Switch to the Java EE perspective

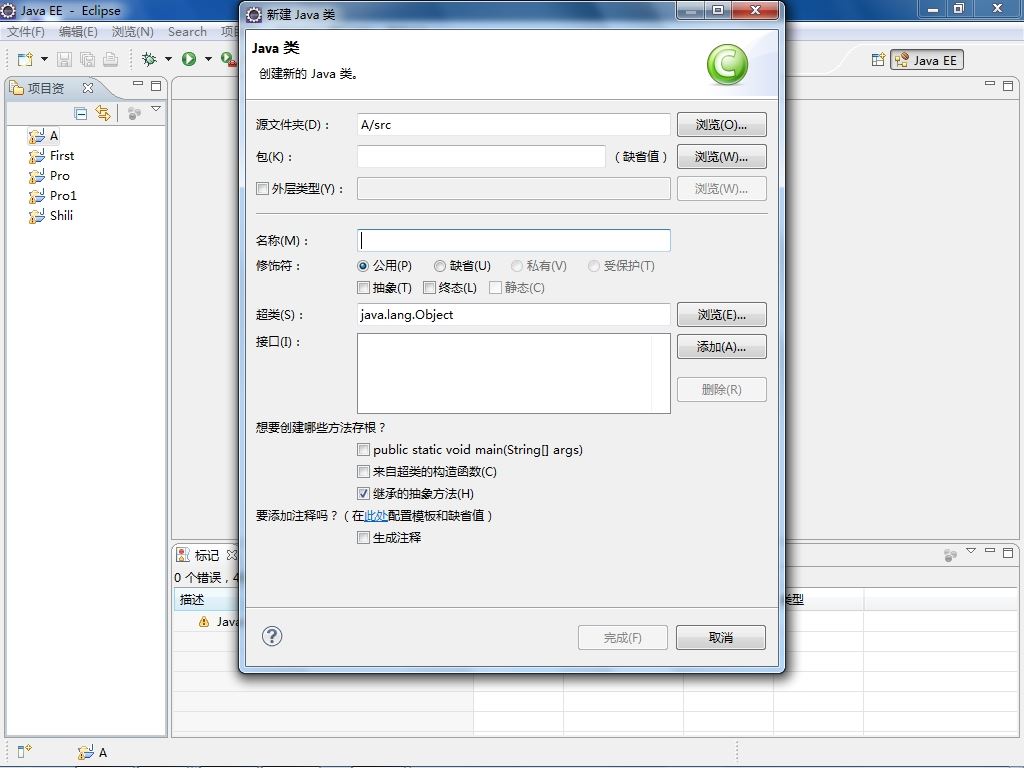pos(926,60)
